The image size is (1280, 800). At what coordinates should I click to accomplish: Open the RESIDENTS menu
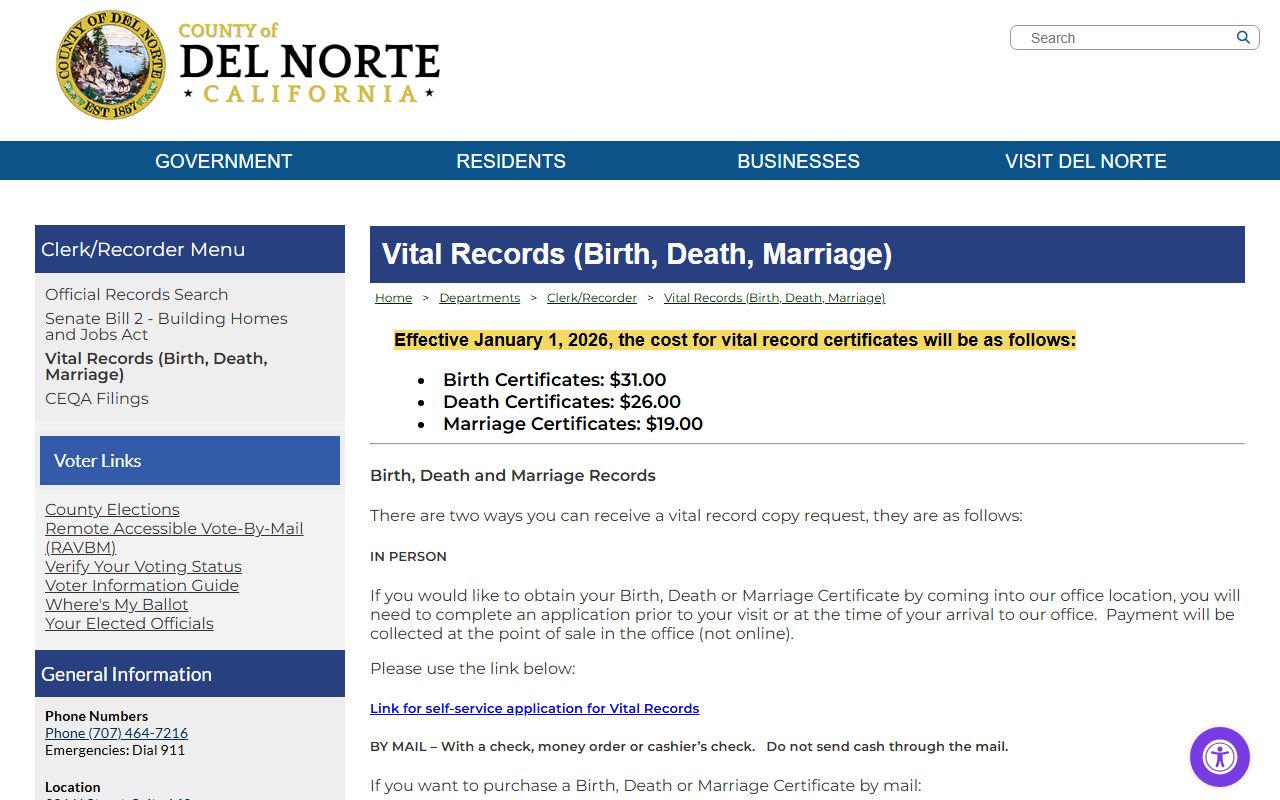pos(511,161)
